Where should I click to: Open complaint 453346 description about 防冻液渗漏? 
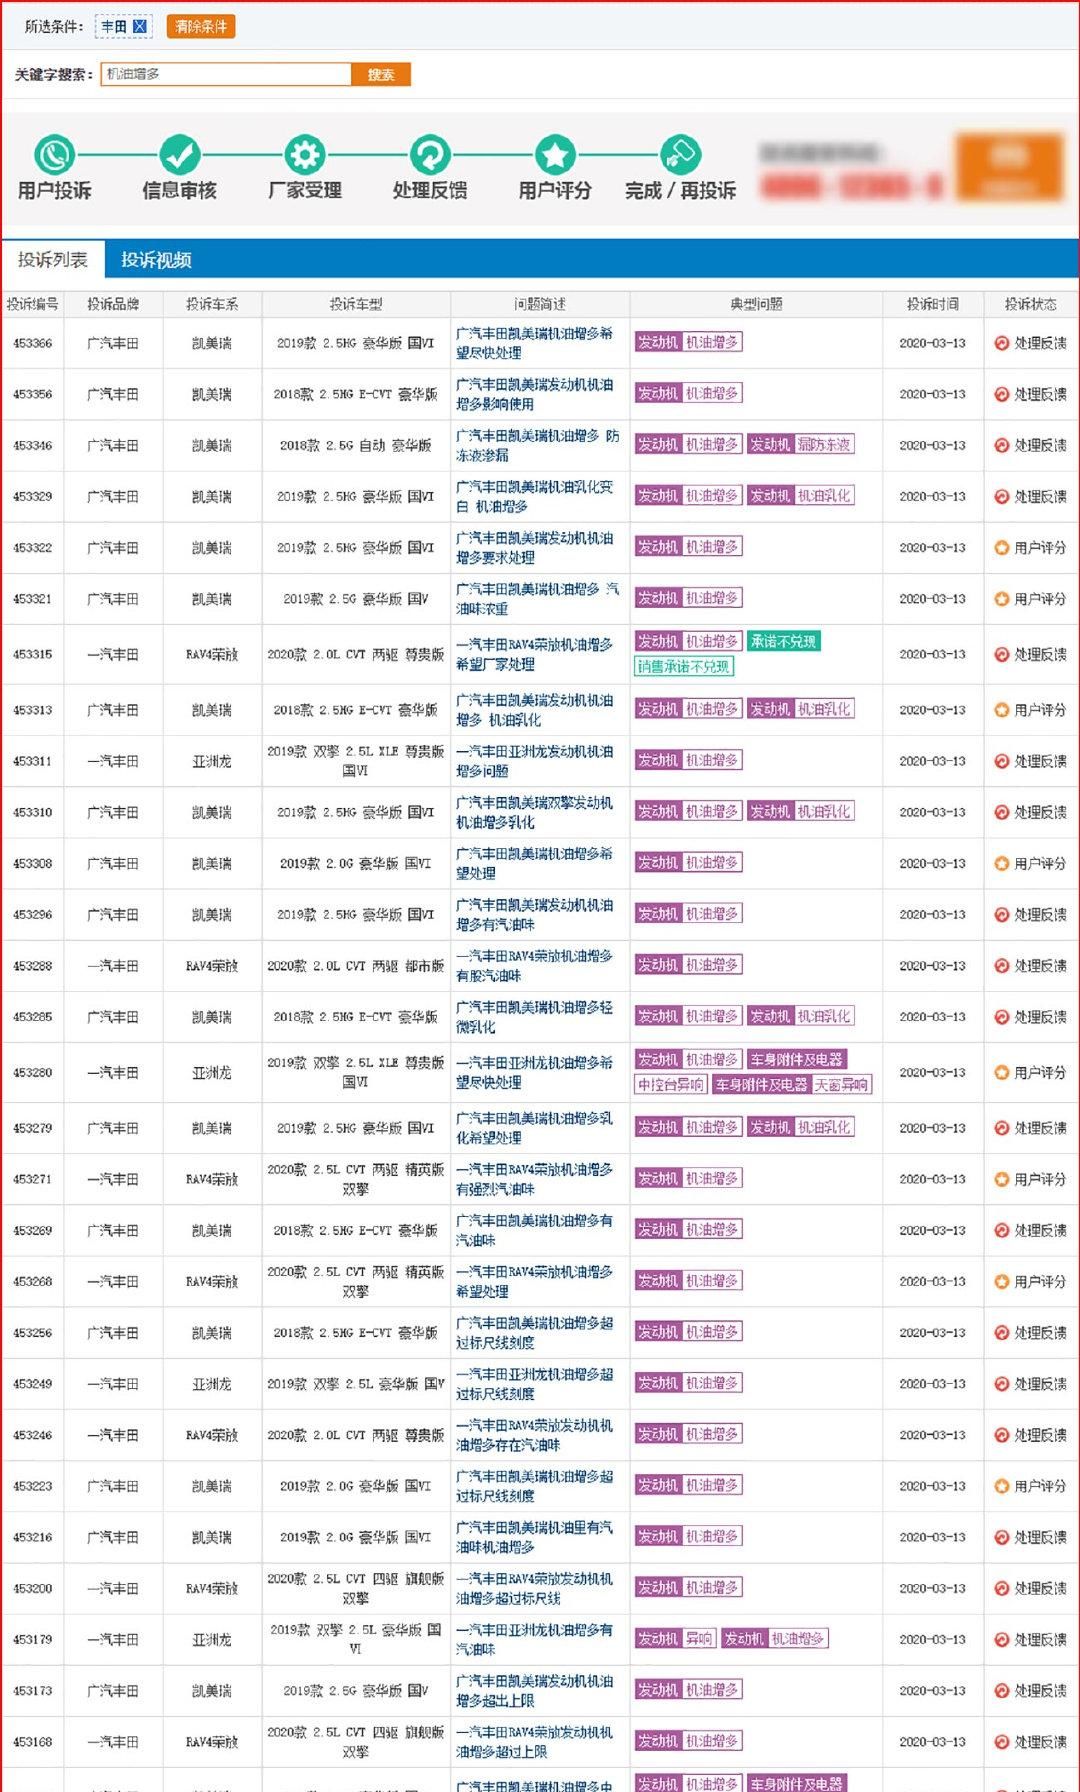537,445
